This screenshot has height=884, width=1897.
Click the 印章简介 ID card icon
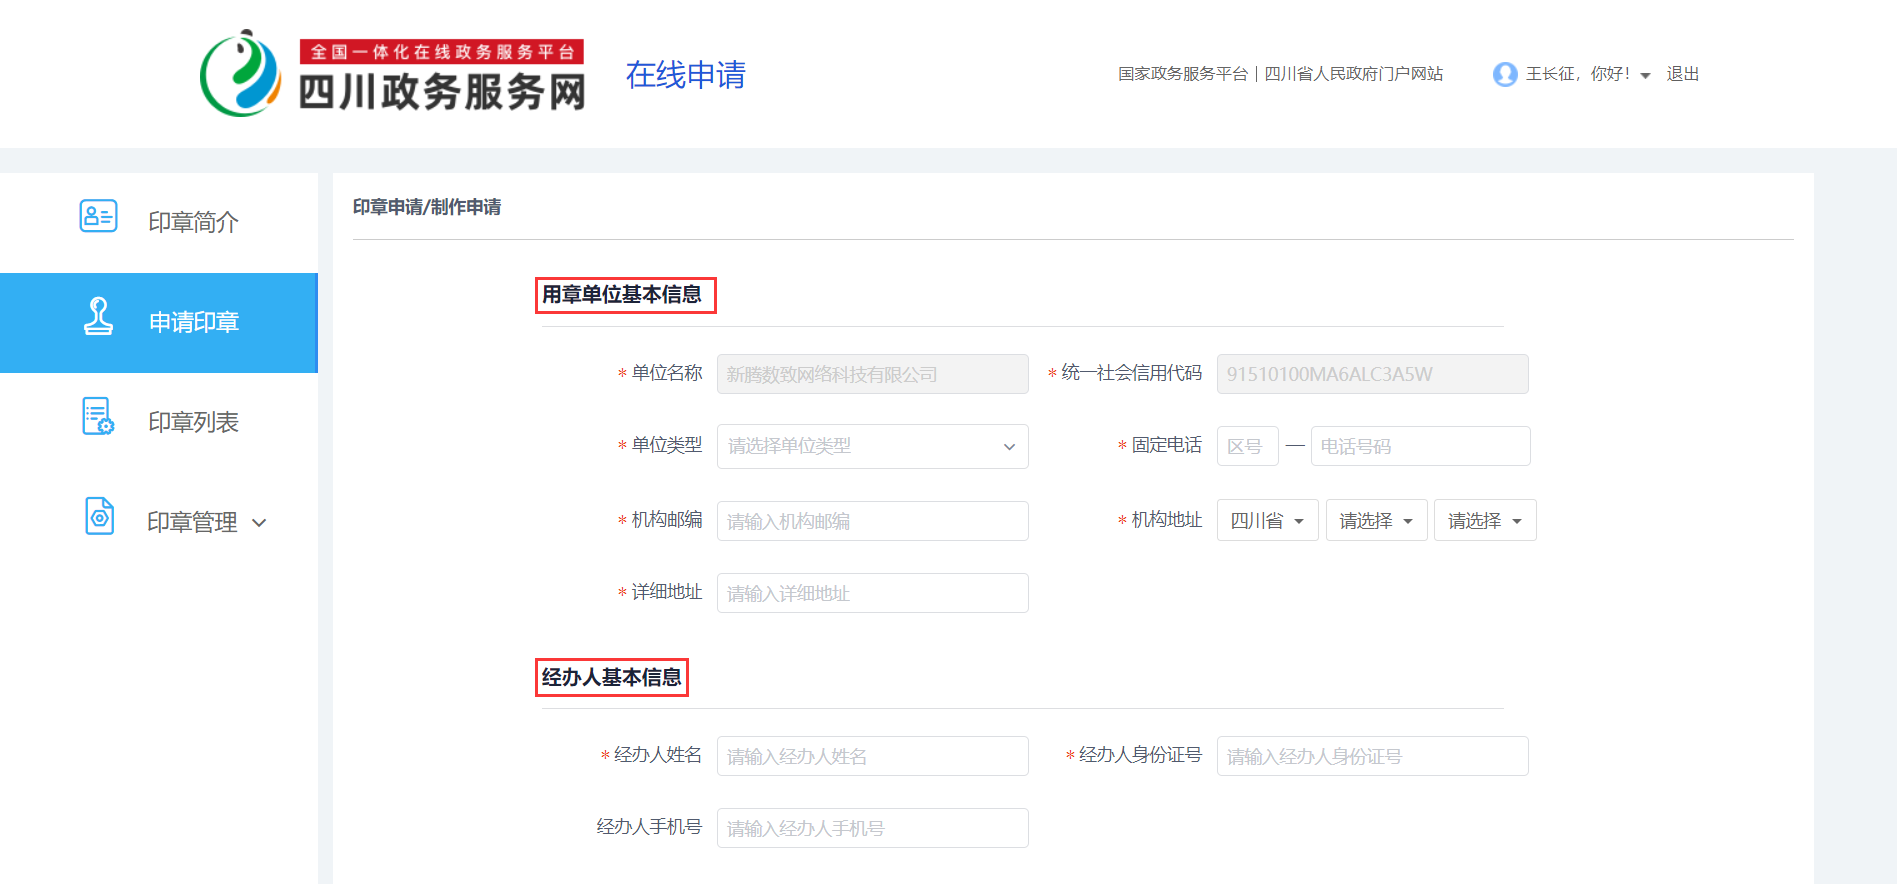coord(98,216)
